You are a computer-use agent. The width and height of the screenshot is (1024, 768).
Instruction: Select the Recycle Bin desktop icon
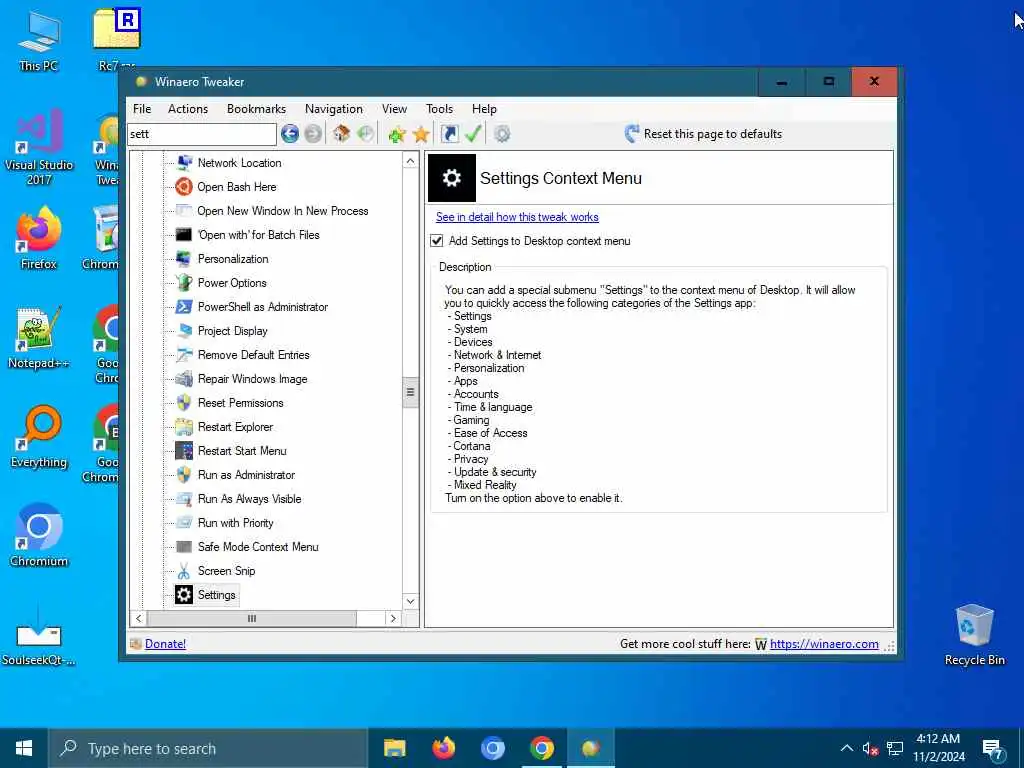point(974,635)
